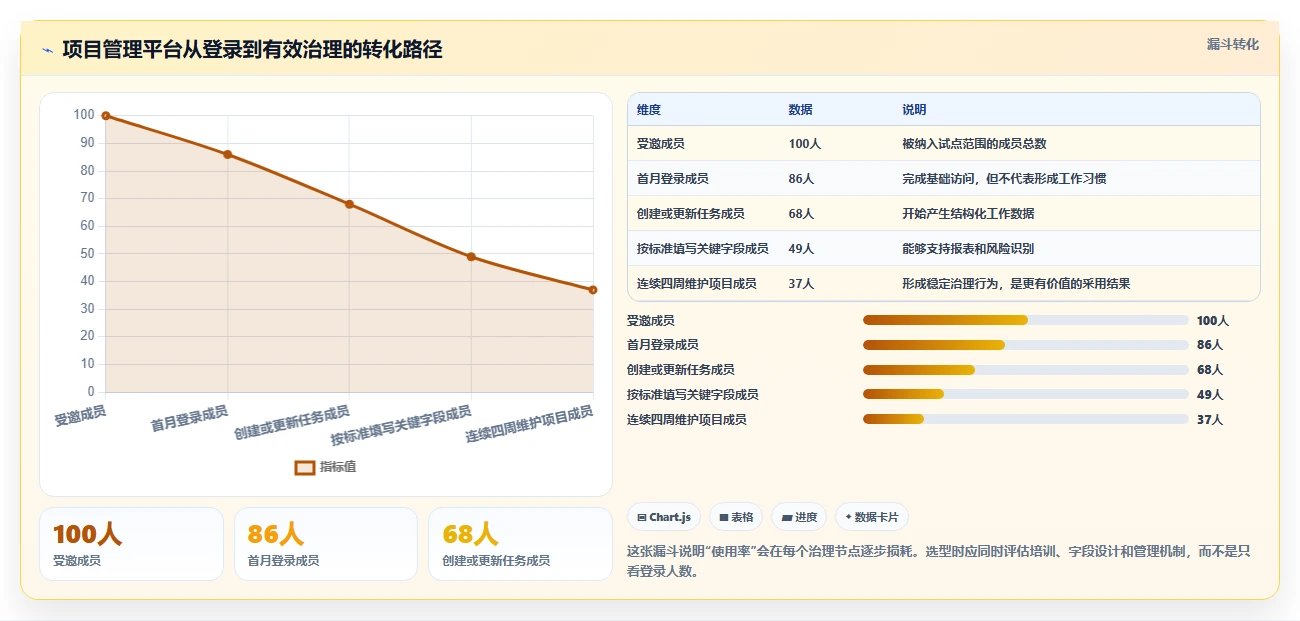Image resolution: width=1300 pixels, height=621 pixels.
Task: Click the 受邀成员 progress bar
Action: 1025,320
